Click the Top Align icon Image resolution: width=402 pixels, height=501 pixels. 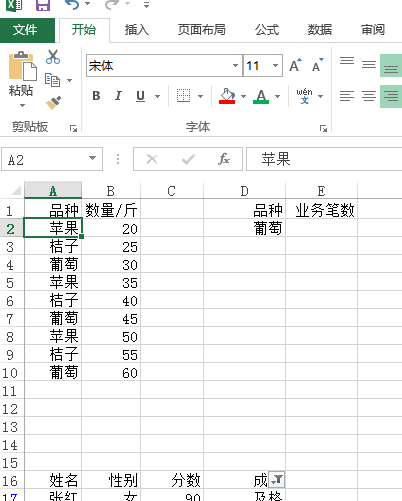click(x=347, y=61)
